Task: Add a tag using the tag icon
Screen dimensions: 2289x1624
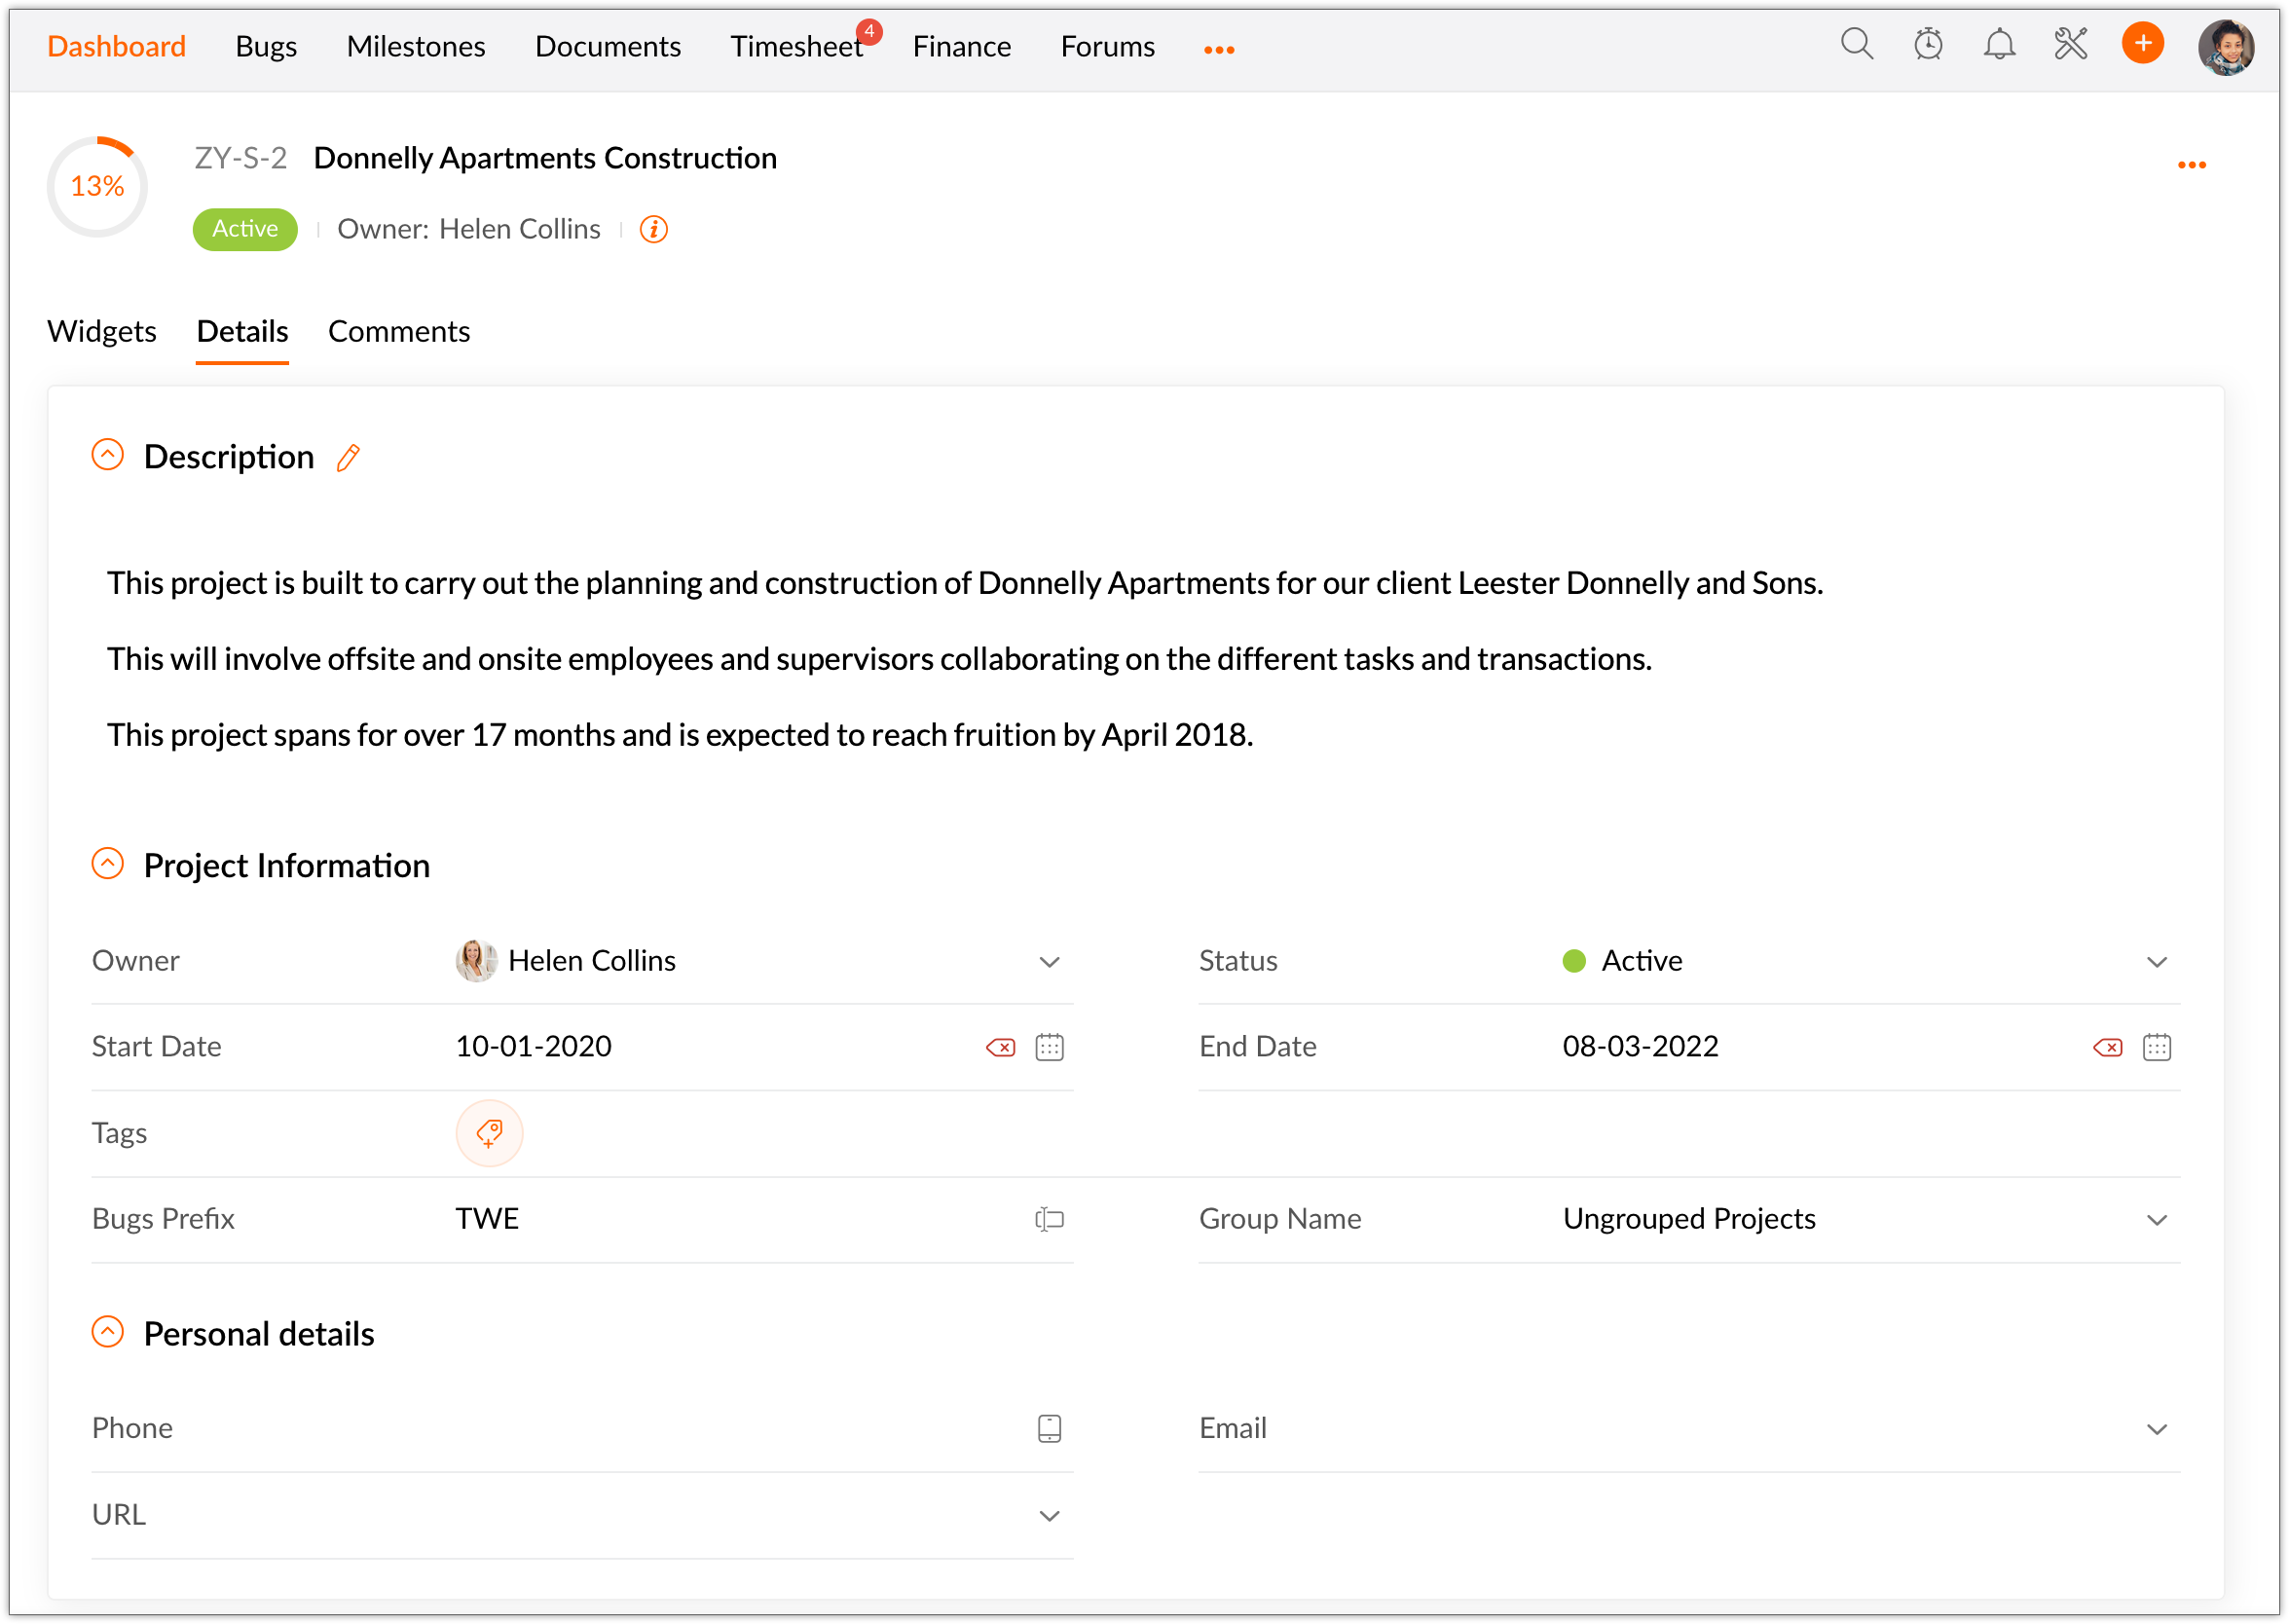Action: tap(489, 1133)
